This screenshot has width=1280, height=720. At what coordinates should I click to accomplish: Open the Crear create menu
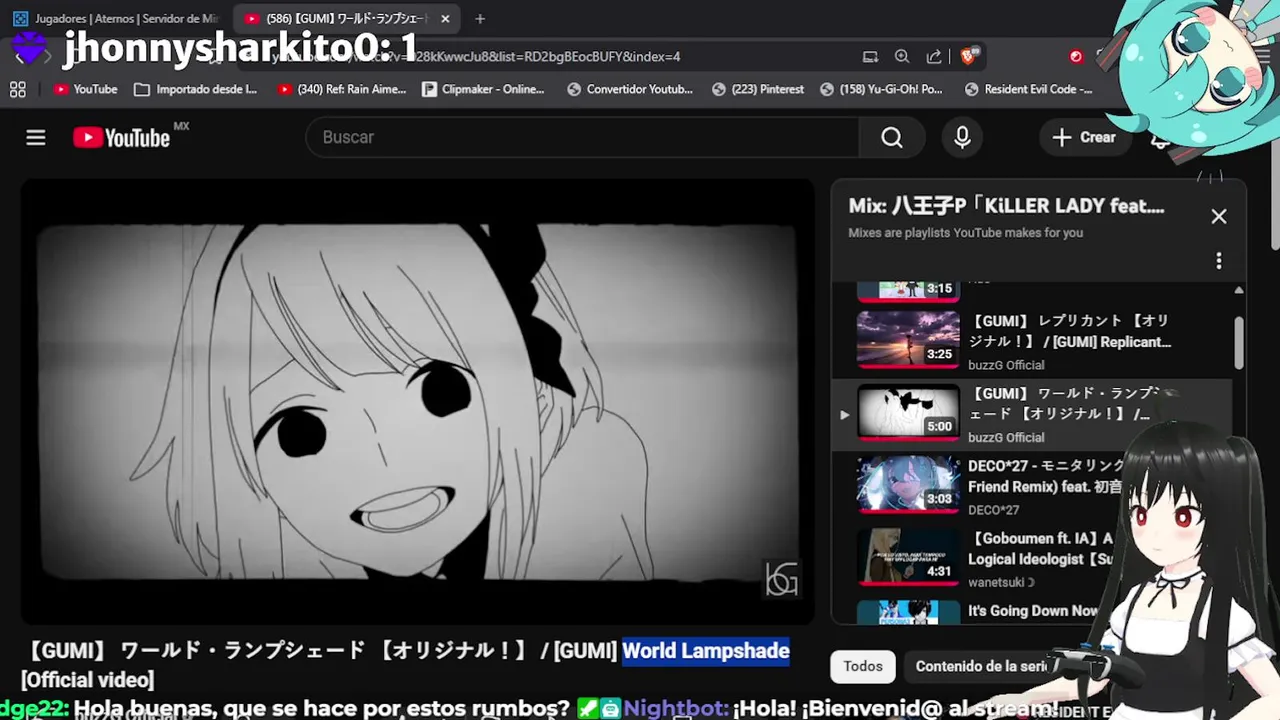(x=1084, y=137)
